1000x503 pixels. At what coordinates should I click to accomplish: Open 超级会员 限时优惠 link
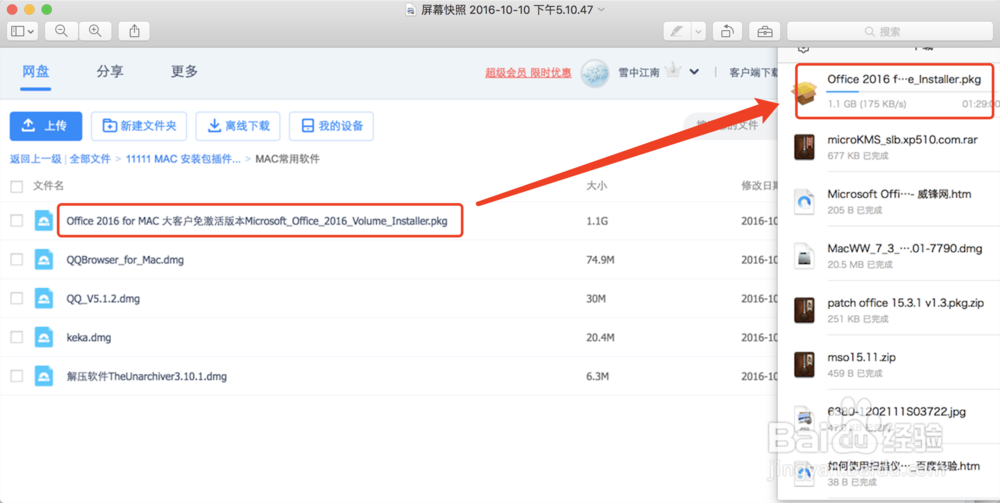[x=528, y=73]
